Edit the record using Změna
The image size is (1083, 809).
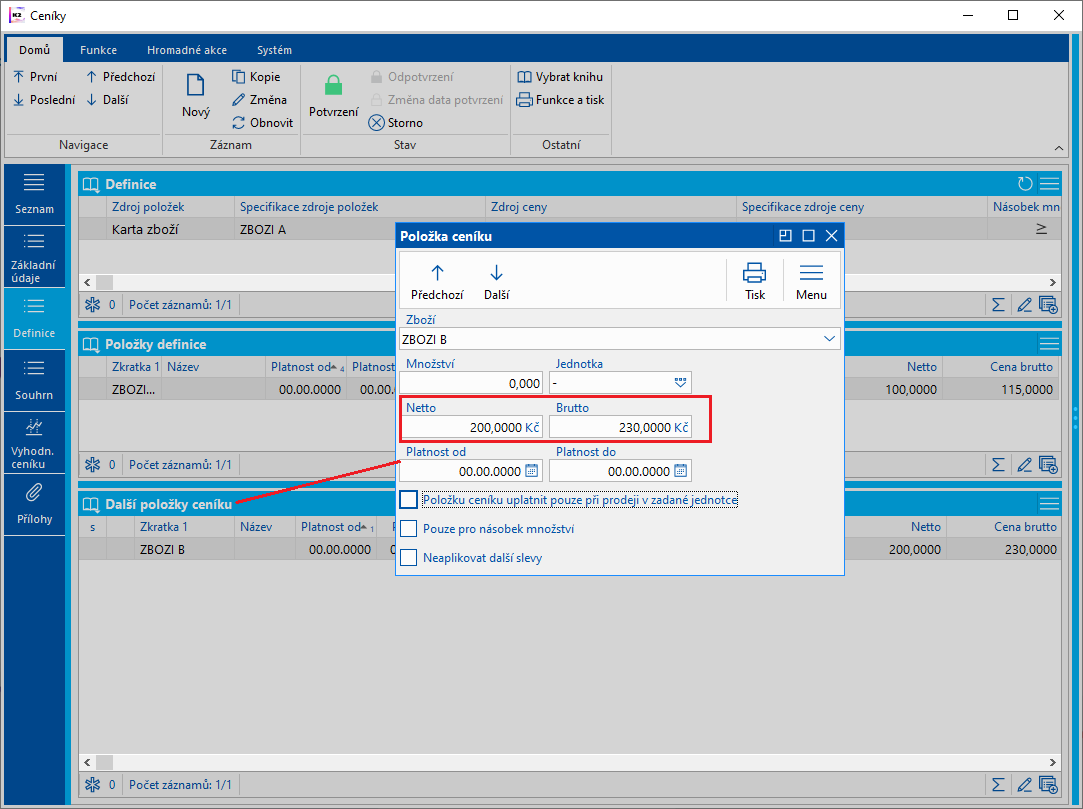(x=259, y=99)
